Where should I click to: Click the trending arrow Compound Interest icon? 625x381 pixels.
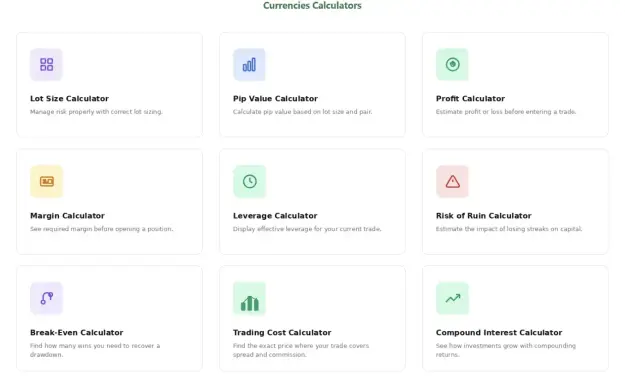pos(452,298)
